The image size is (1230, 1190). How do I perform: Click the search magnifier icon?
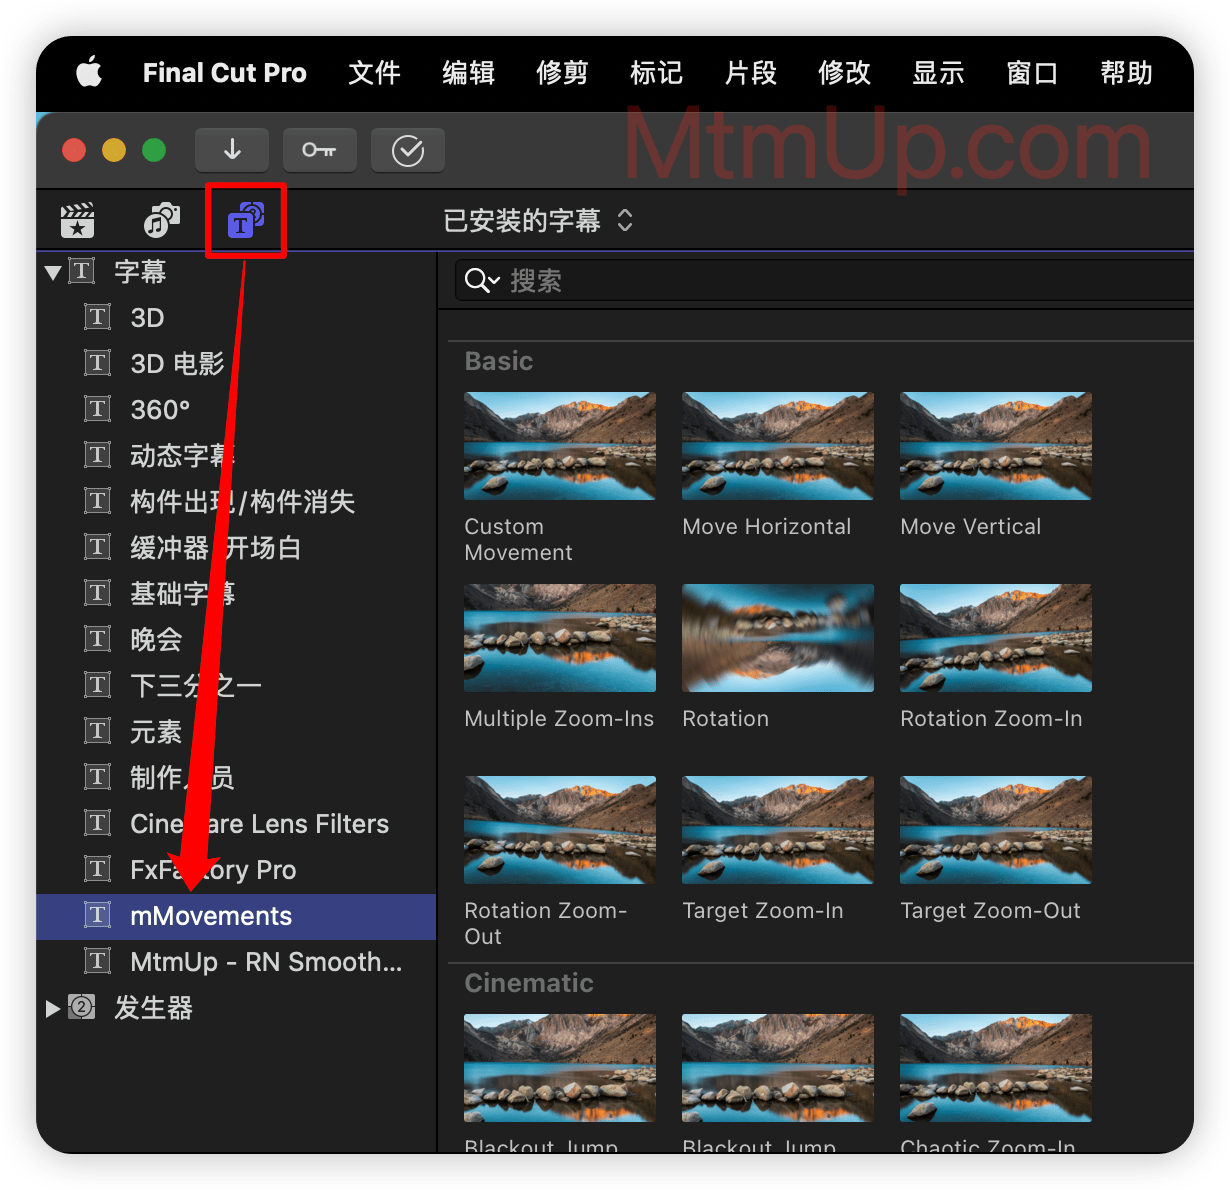point(480,280)
